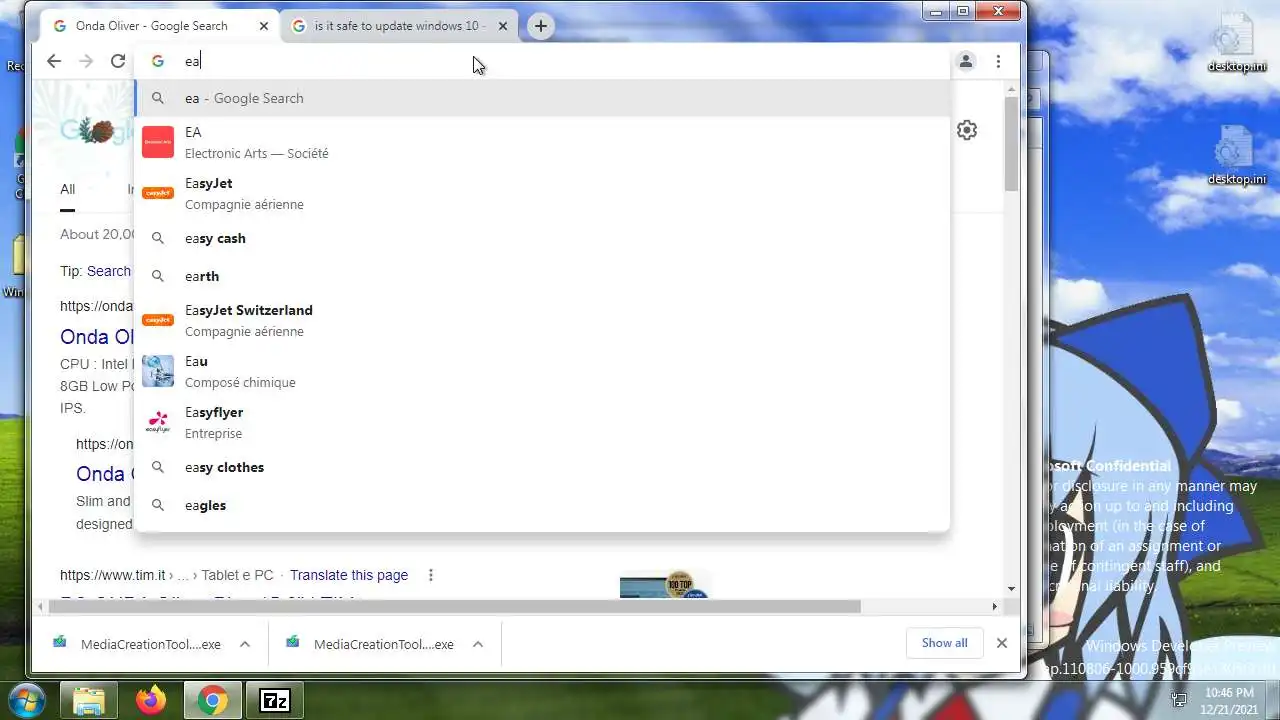Click the Chrome taskbar icon
The width and height of the screenshot is (1280, 720).
click(212, 700)
